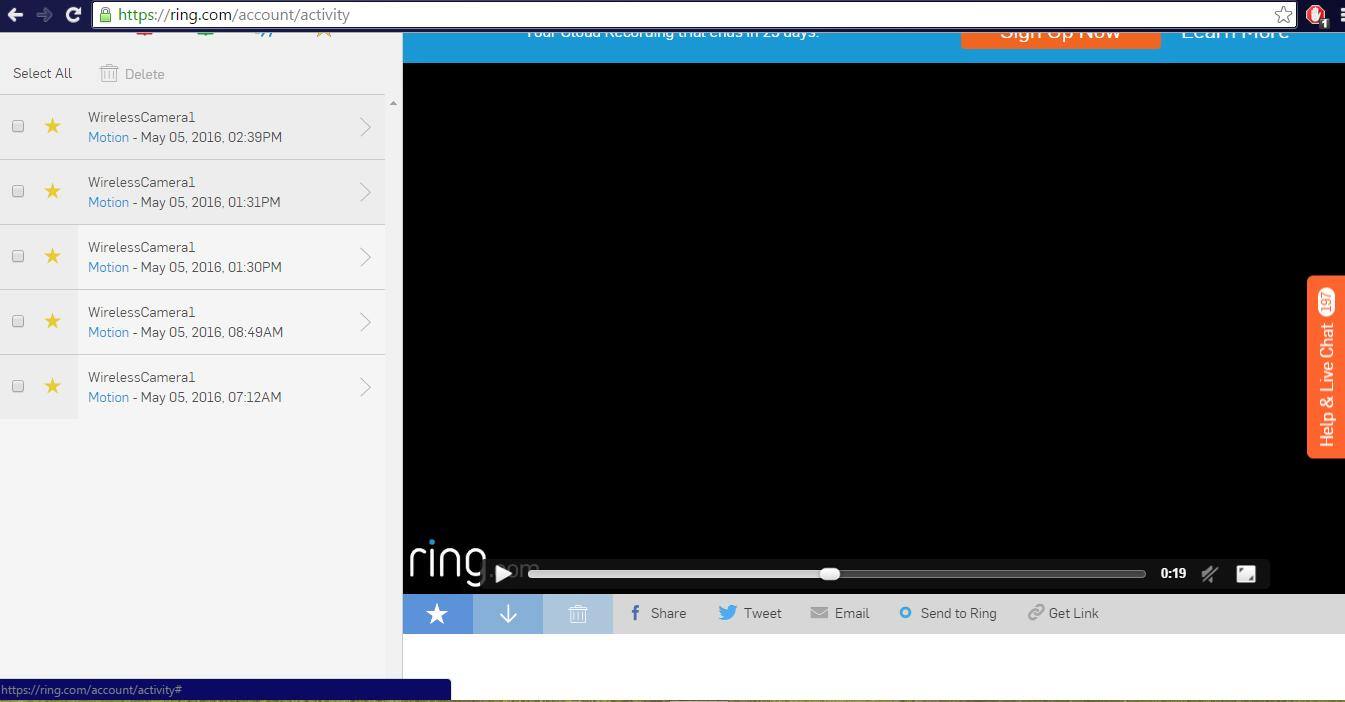The height and width of the screenshot is (702, 1345).
Task: Click the video progress slider handle
Action: tap(829, 574)
